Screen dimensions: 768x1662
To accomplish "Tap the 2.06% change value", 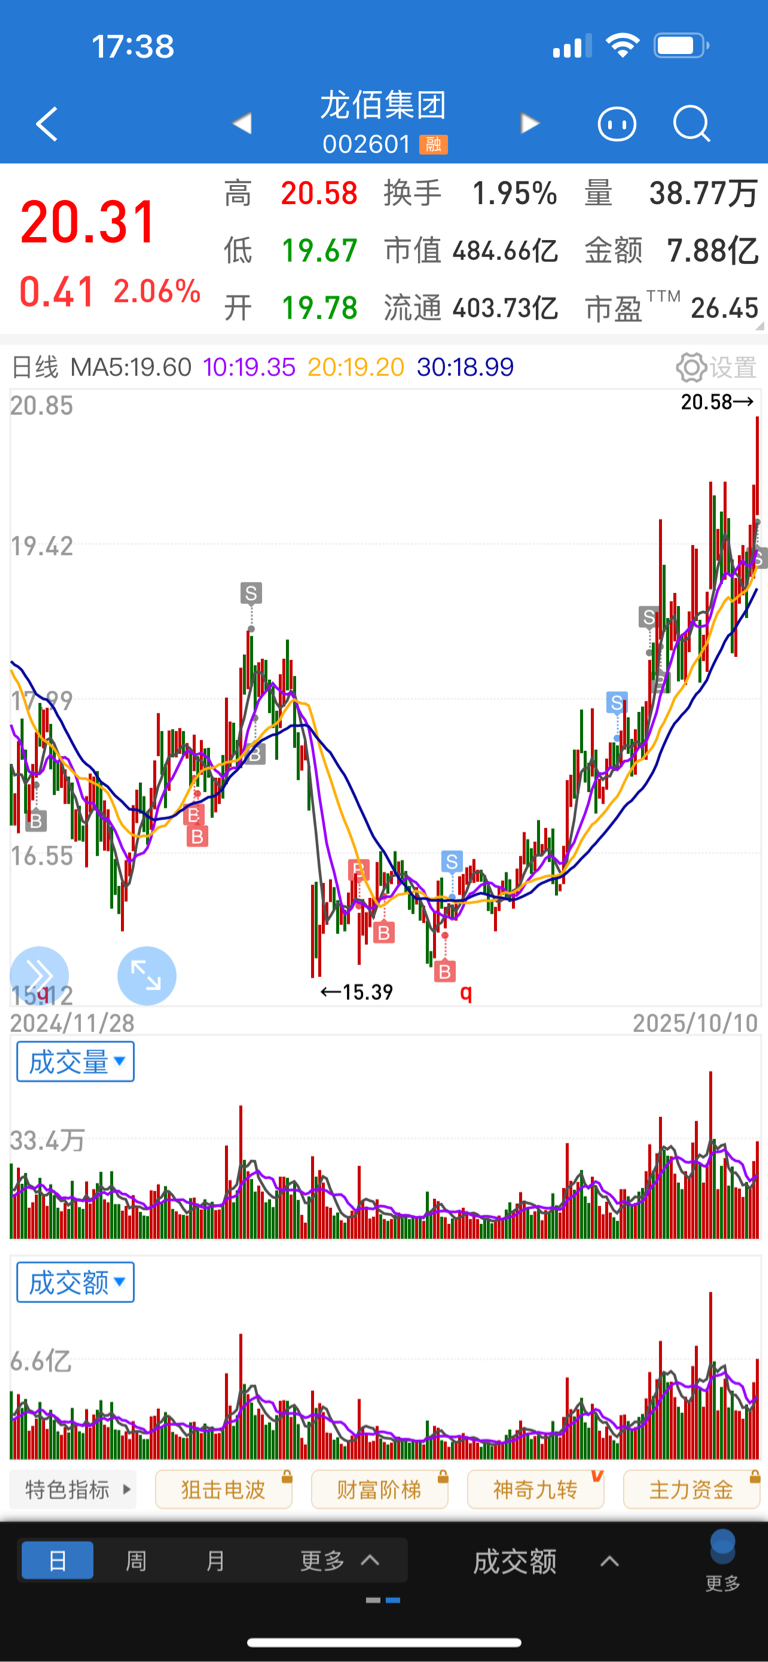I will [x=157, y=291].
